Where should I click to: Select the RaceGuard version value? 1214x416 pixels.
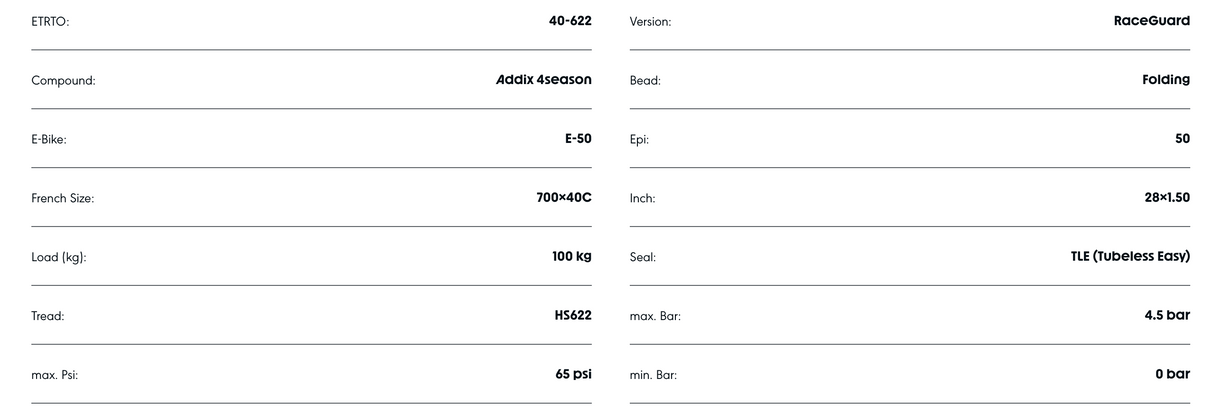(1151, 21)
